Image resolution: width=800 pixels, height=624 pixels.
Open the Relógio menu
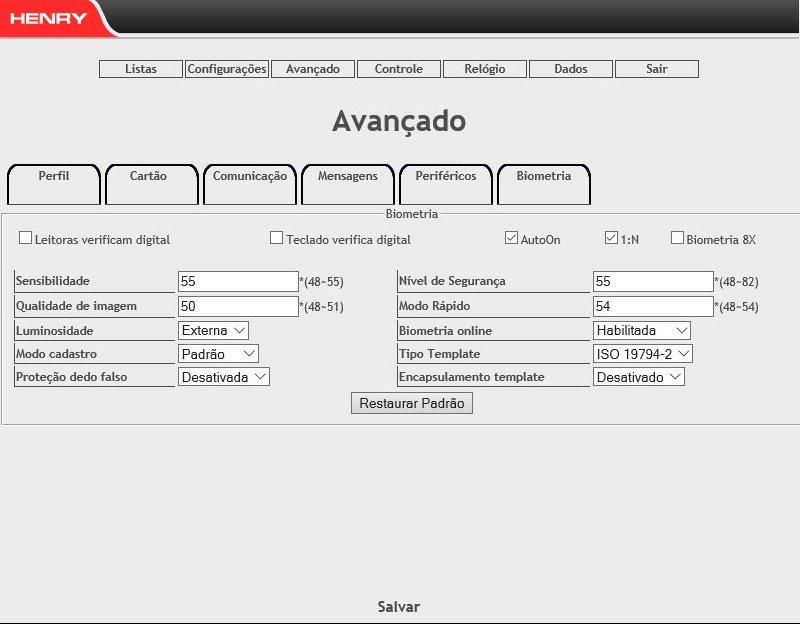pyautogui.click(x=485, y=69)
